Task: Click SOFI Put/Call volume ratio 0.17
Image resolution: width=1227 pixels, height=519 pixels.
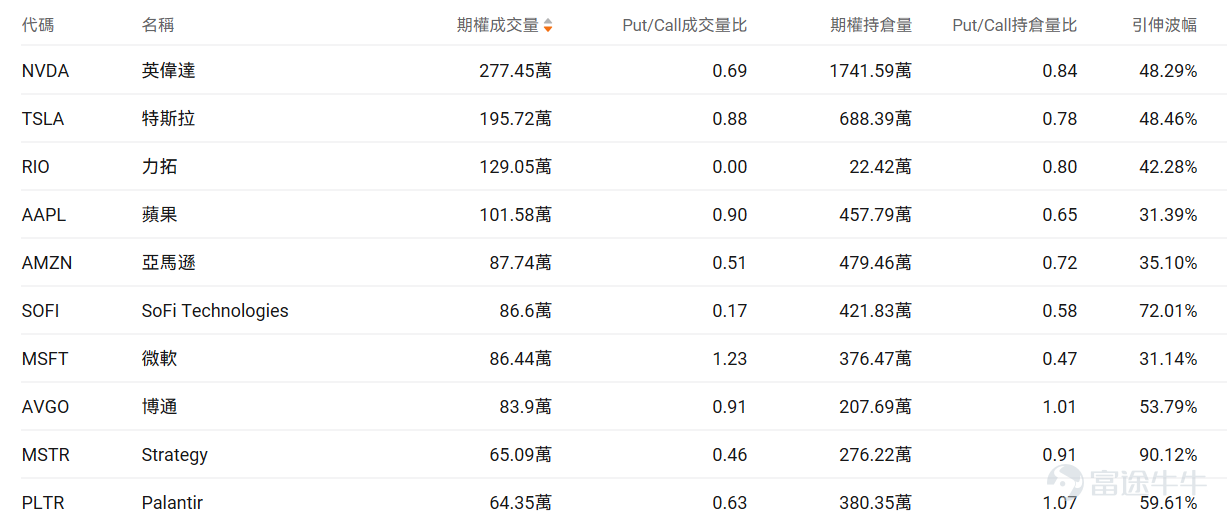Action: click(730, 311)
